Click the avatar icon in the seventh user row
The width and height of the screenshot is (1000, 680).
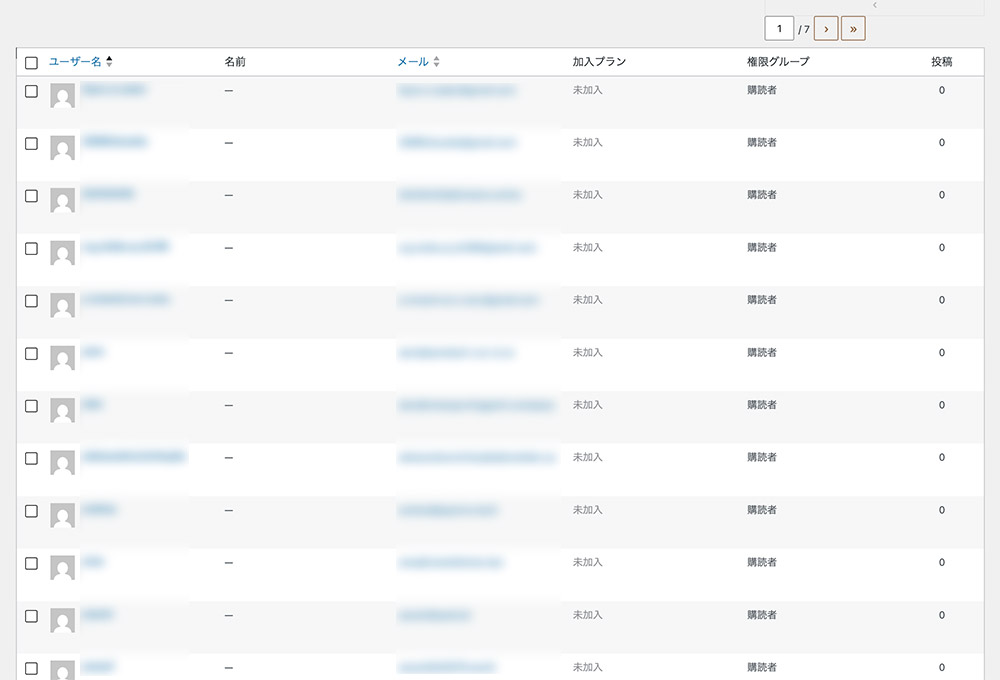point(62,410)
